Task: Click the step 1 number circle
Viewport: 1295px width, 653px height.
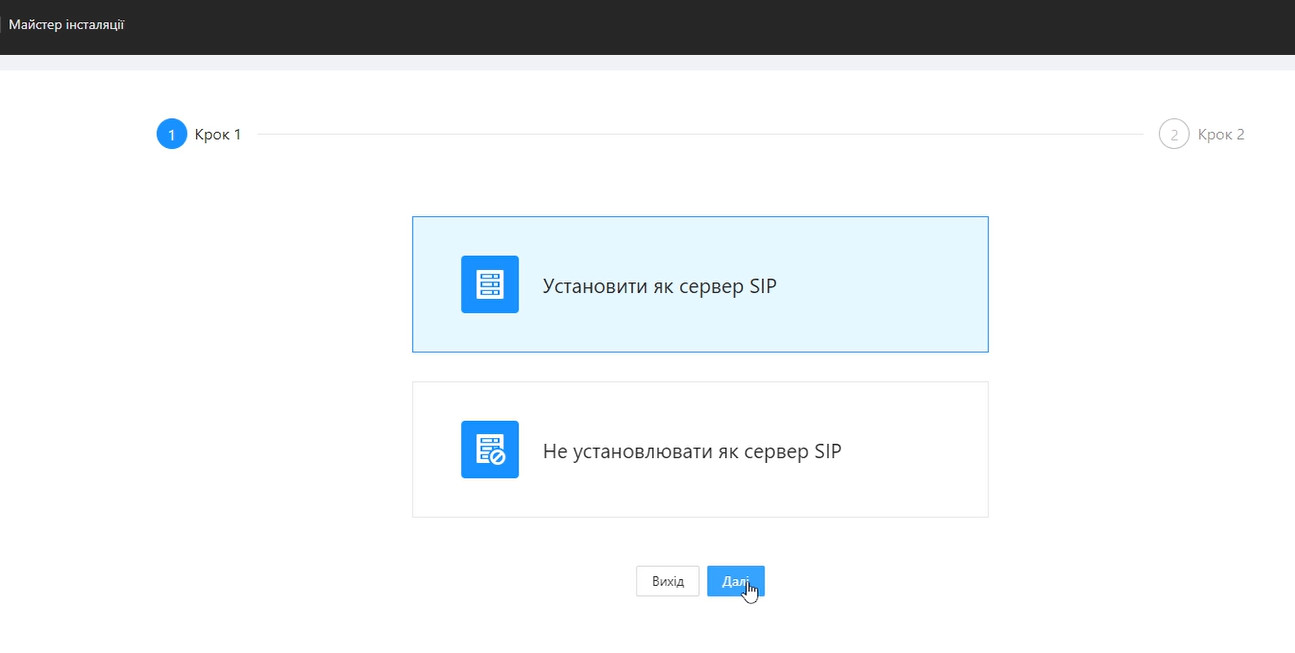Action: tap(171, 134)
